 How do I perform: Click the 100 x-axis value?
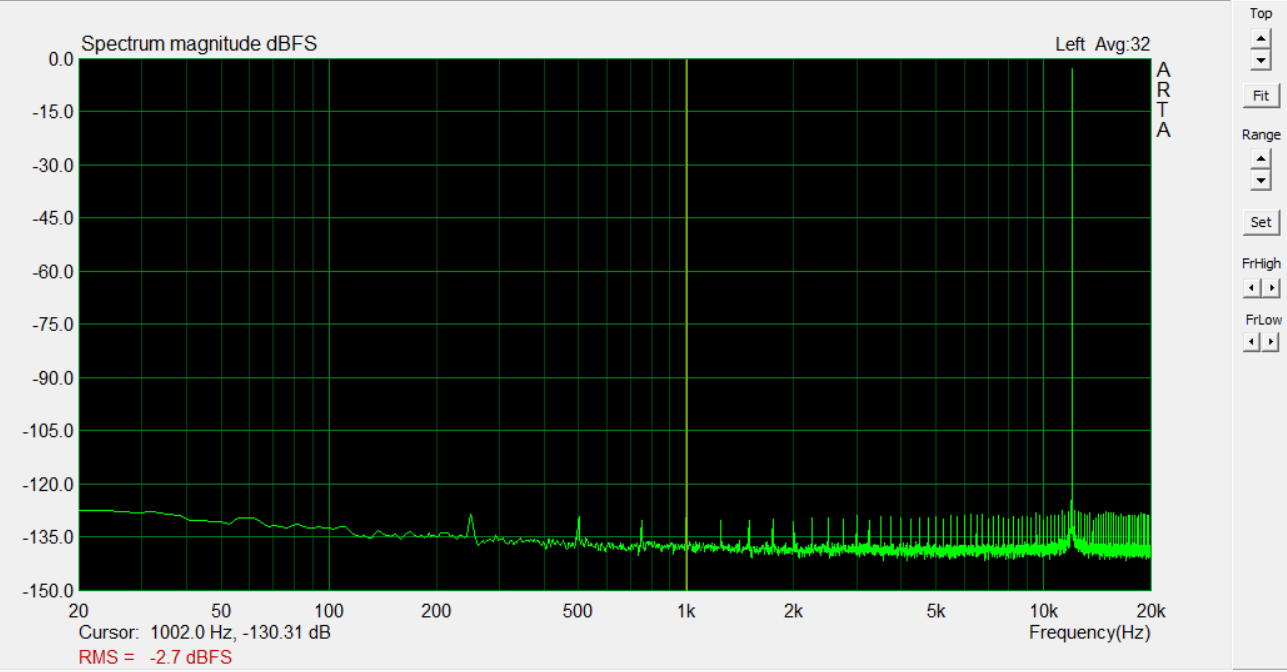[329, 611]
